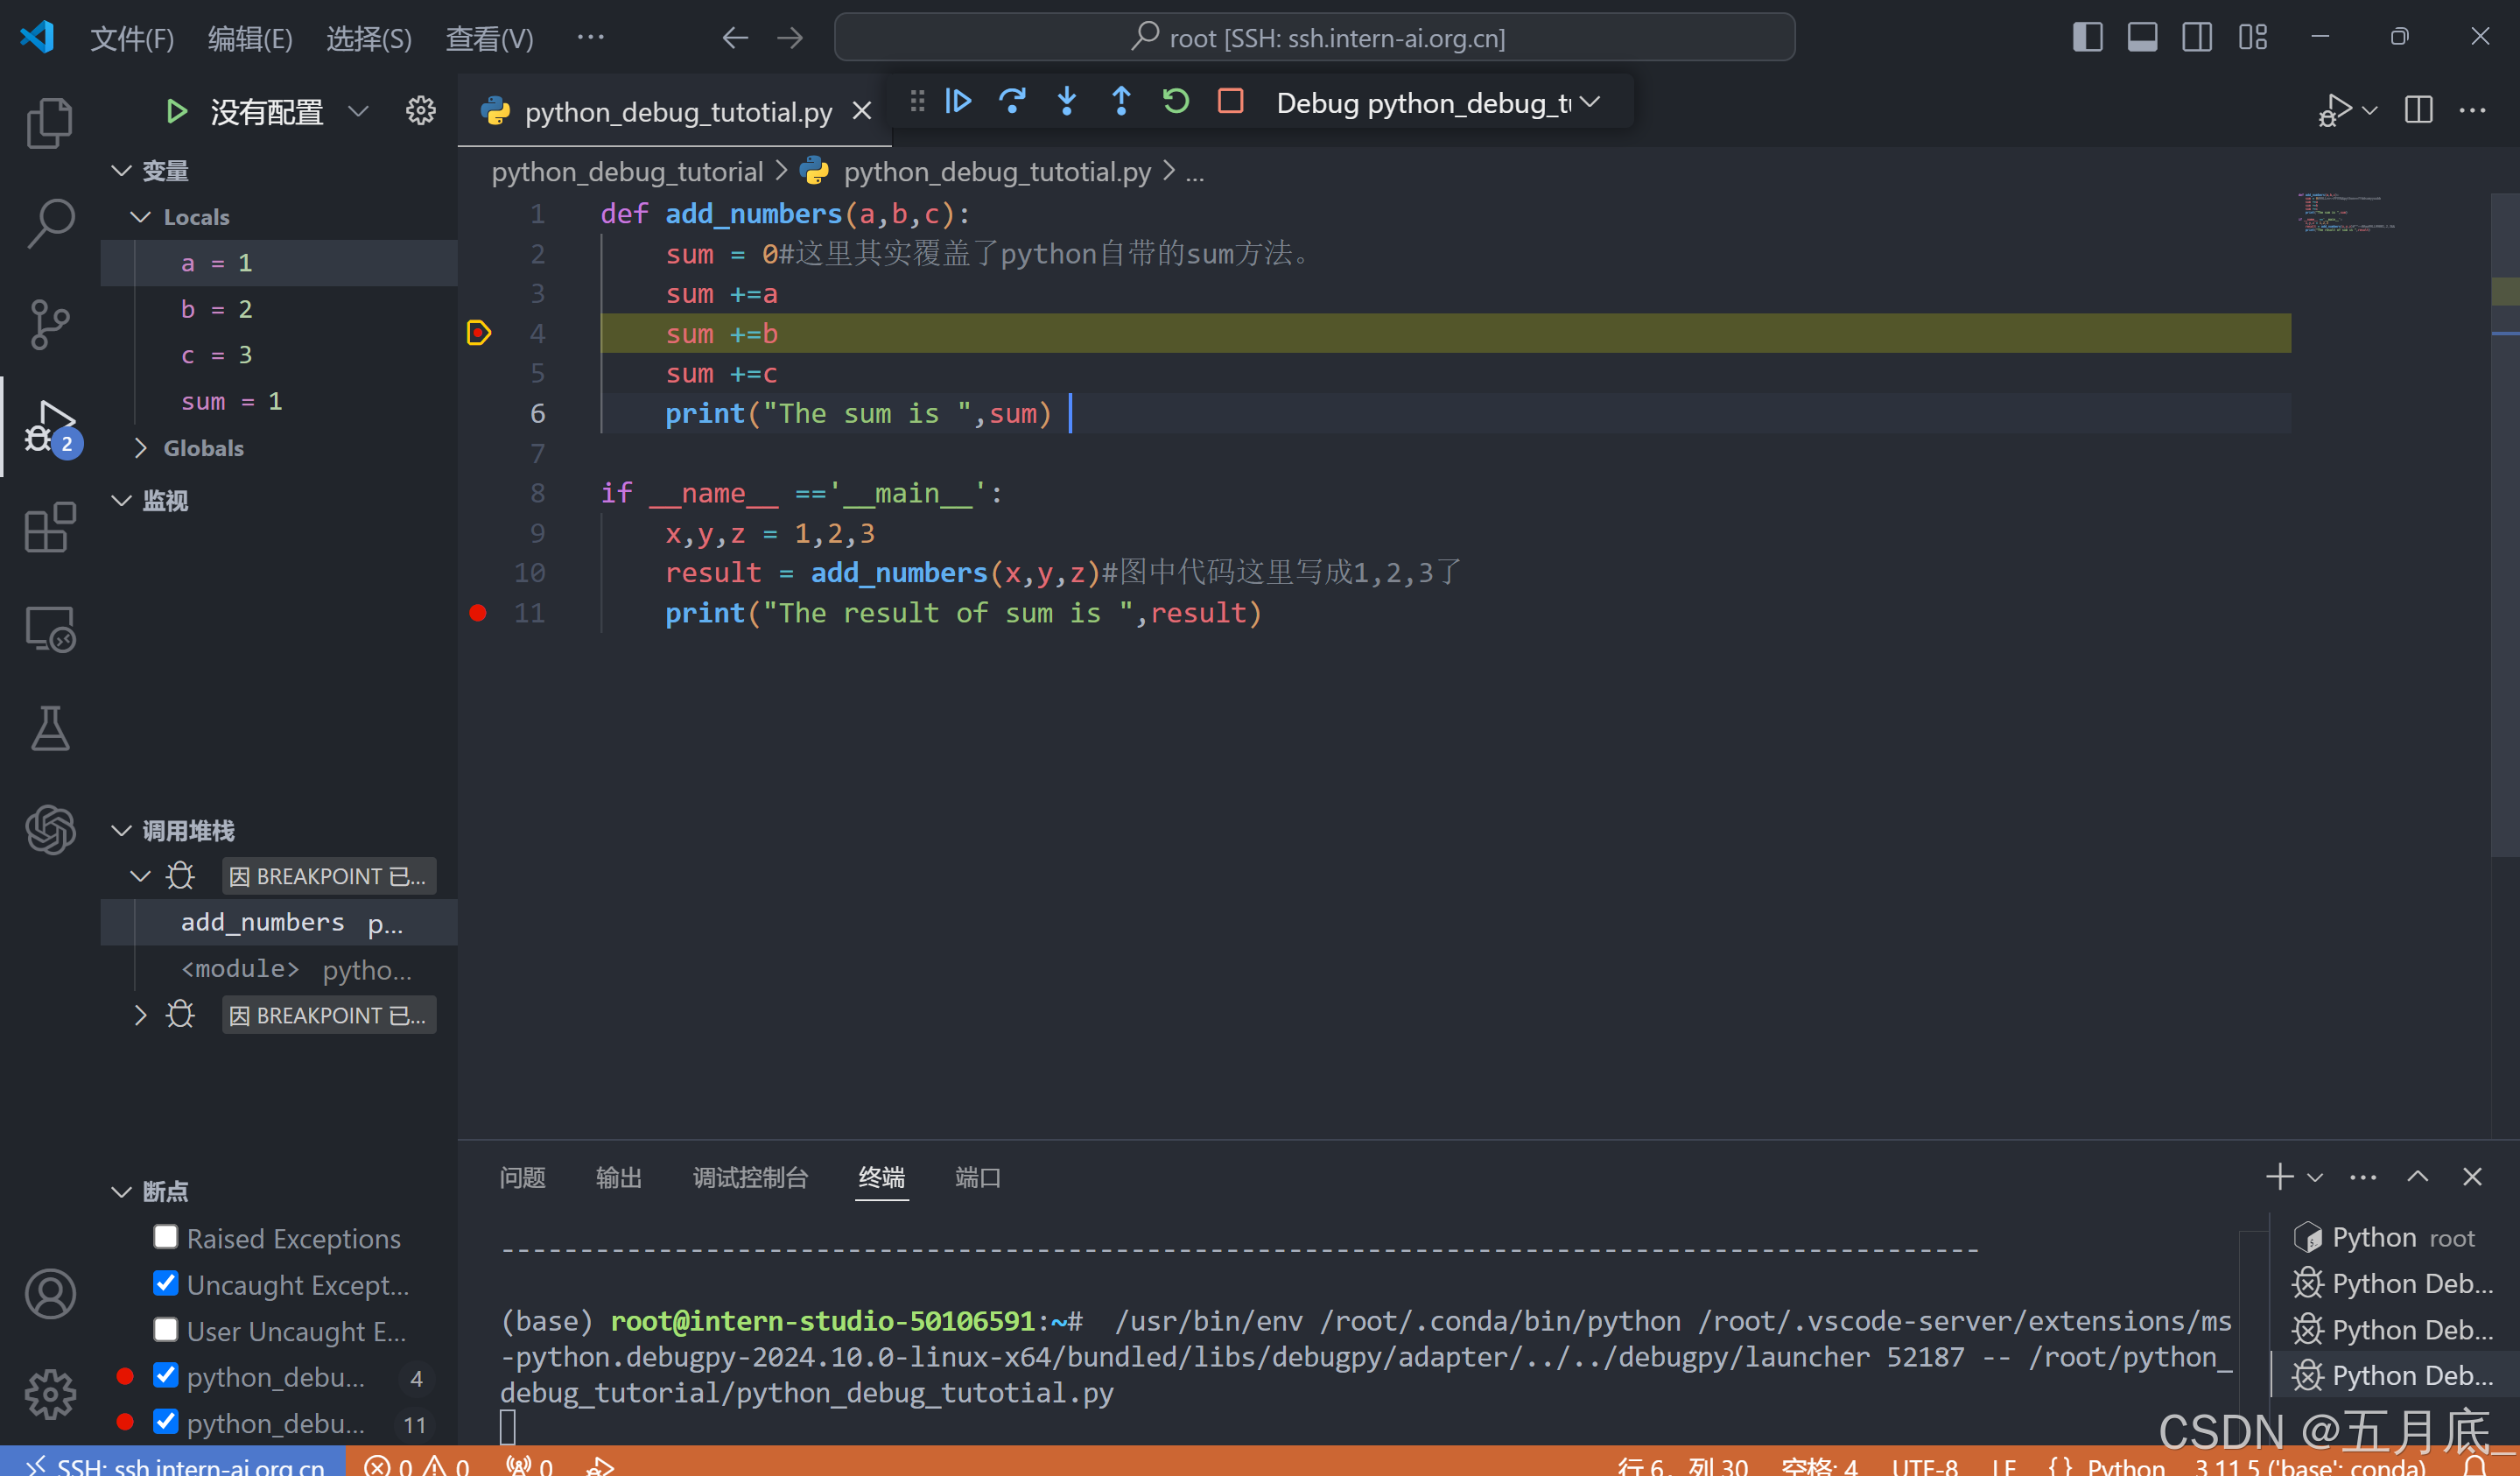Stop the debug session
Screen dimensions: 2520x1476
(x=1230, y=101)
